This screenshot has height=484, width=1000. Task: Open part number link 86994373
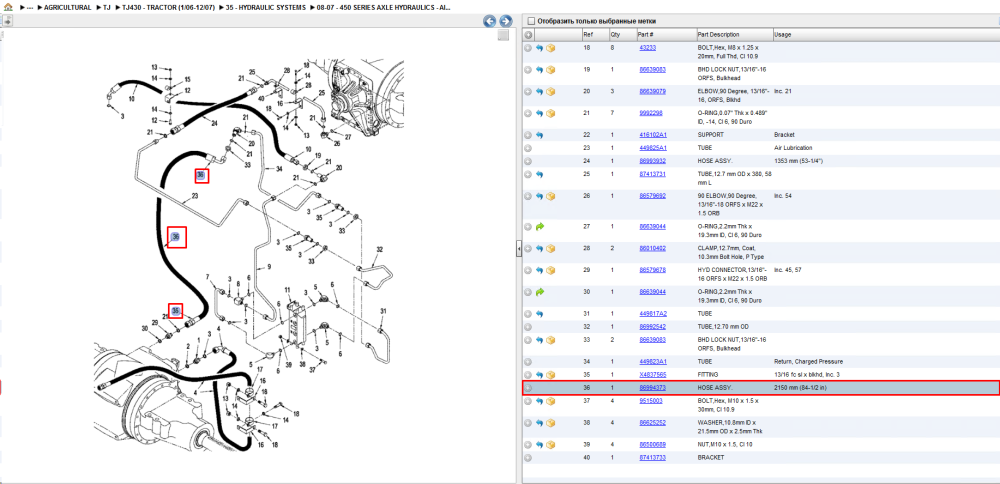652,388
